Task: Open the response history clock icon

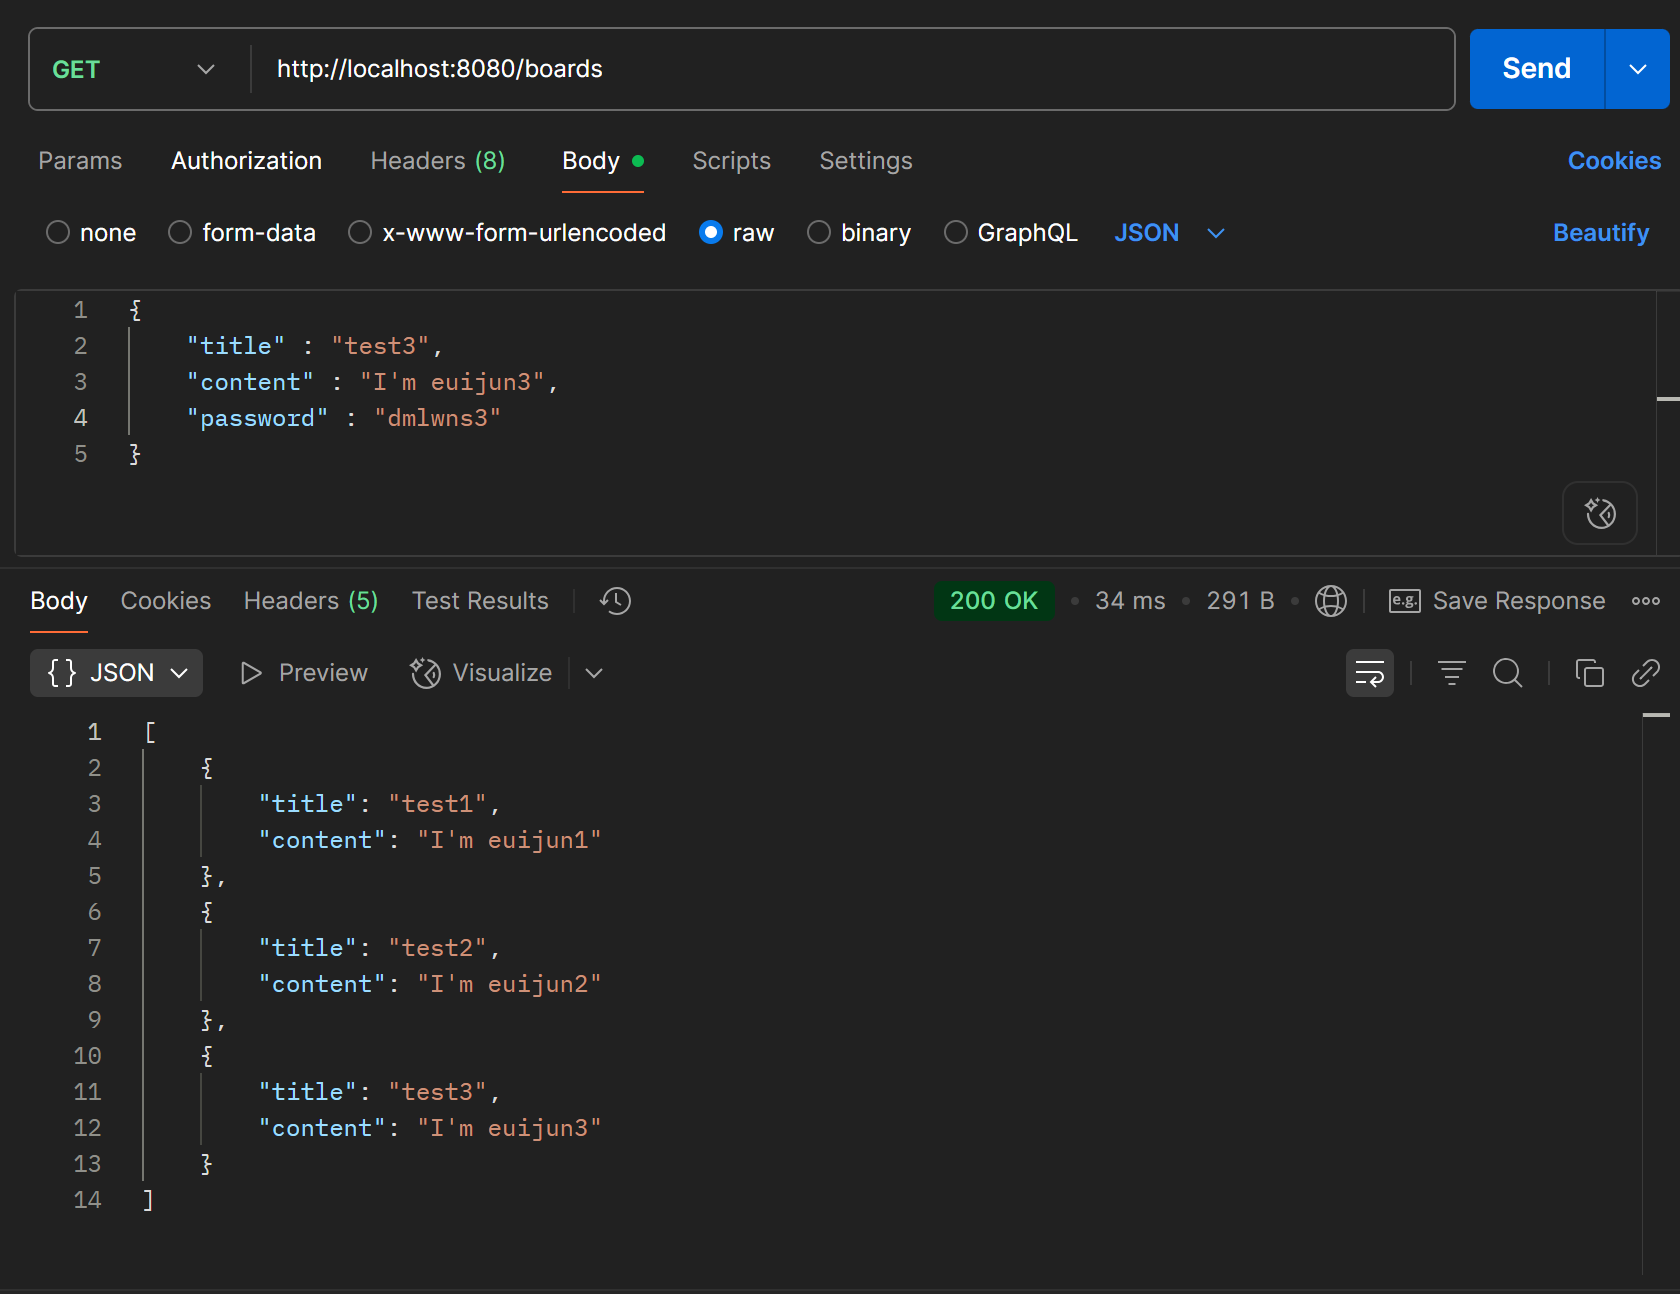Action: 615,601
